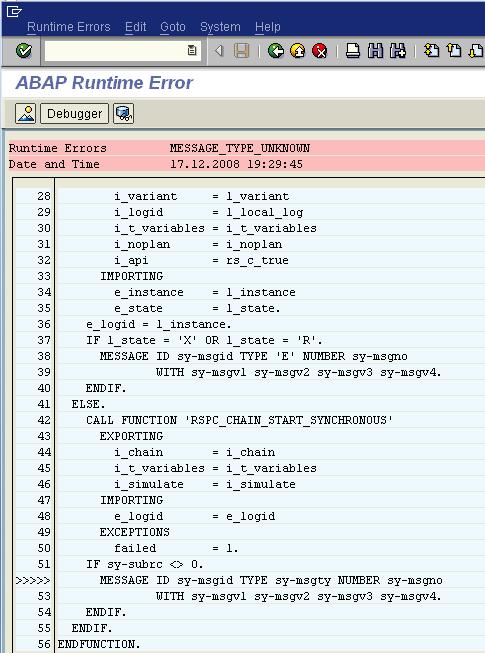Click line number 28
Viewport: 485px width, 653px height.
pos(44,196)
